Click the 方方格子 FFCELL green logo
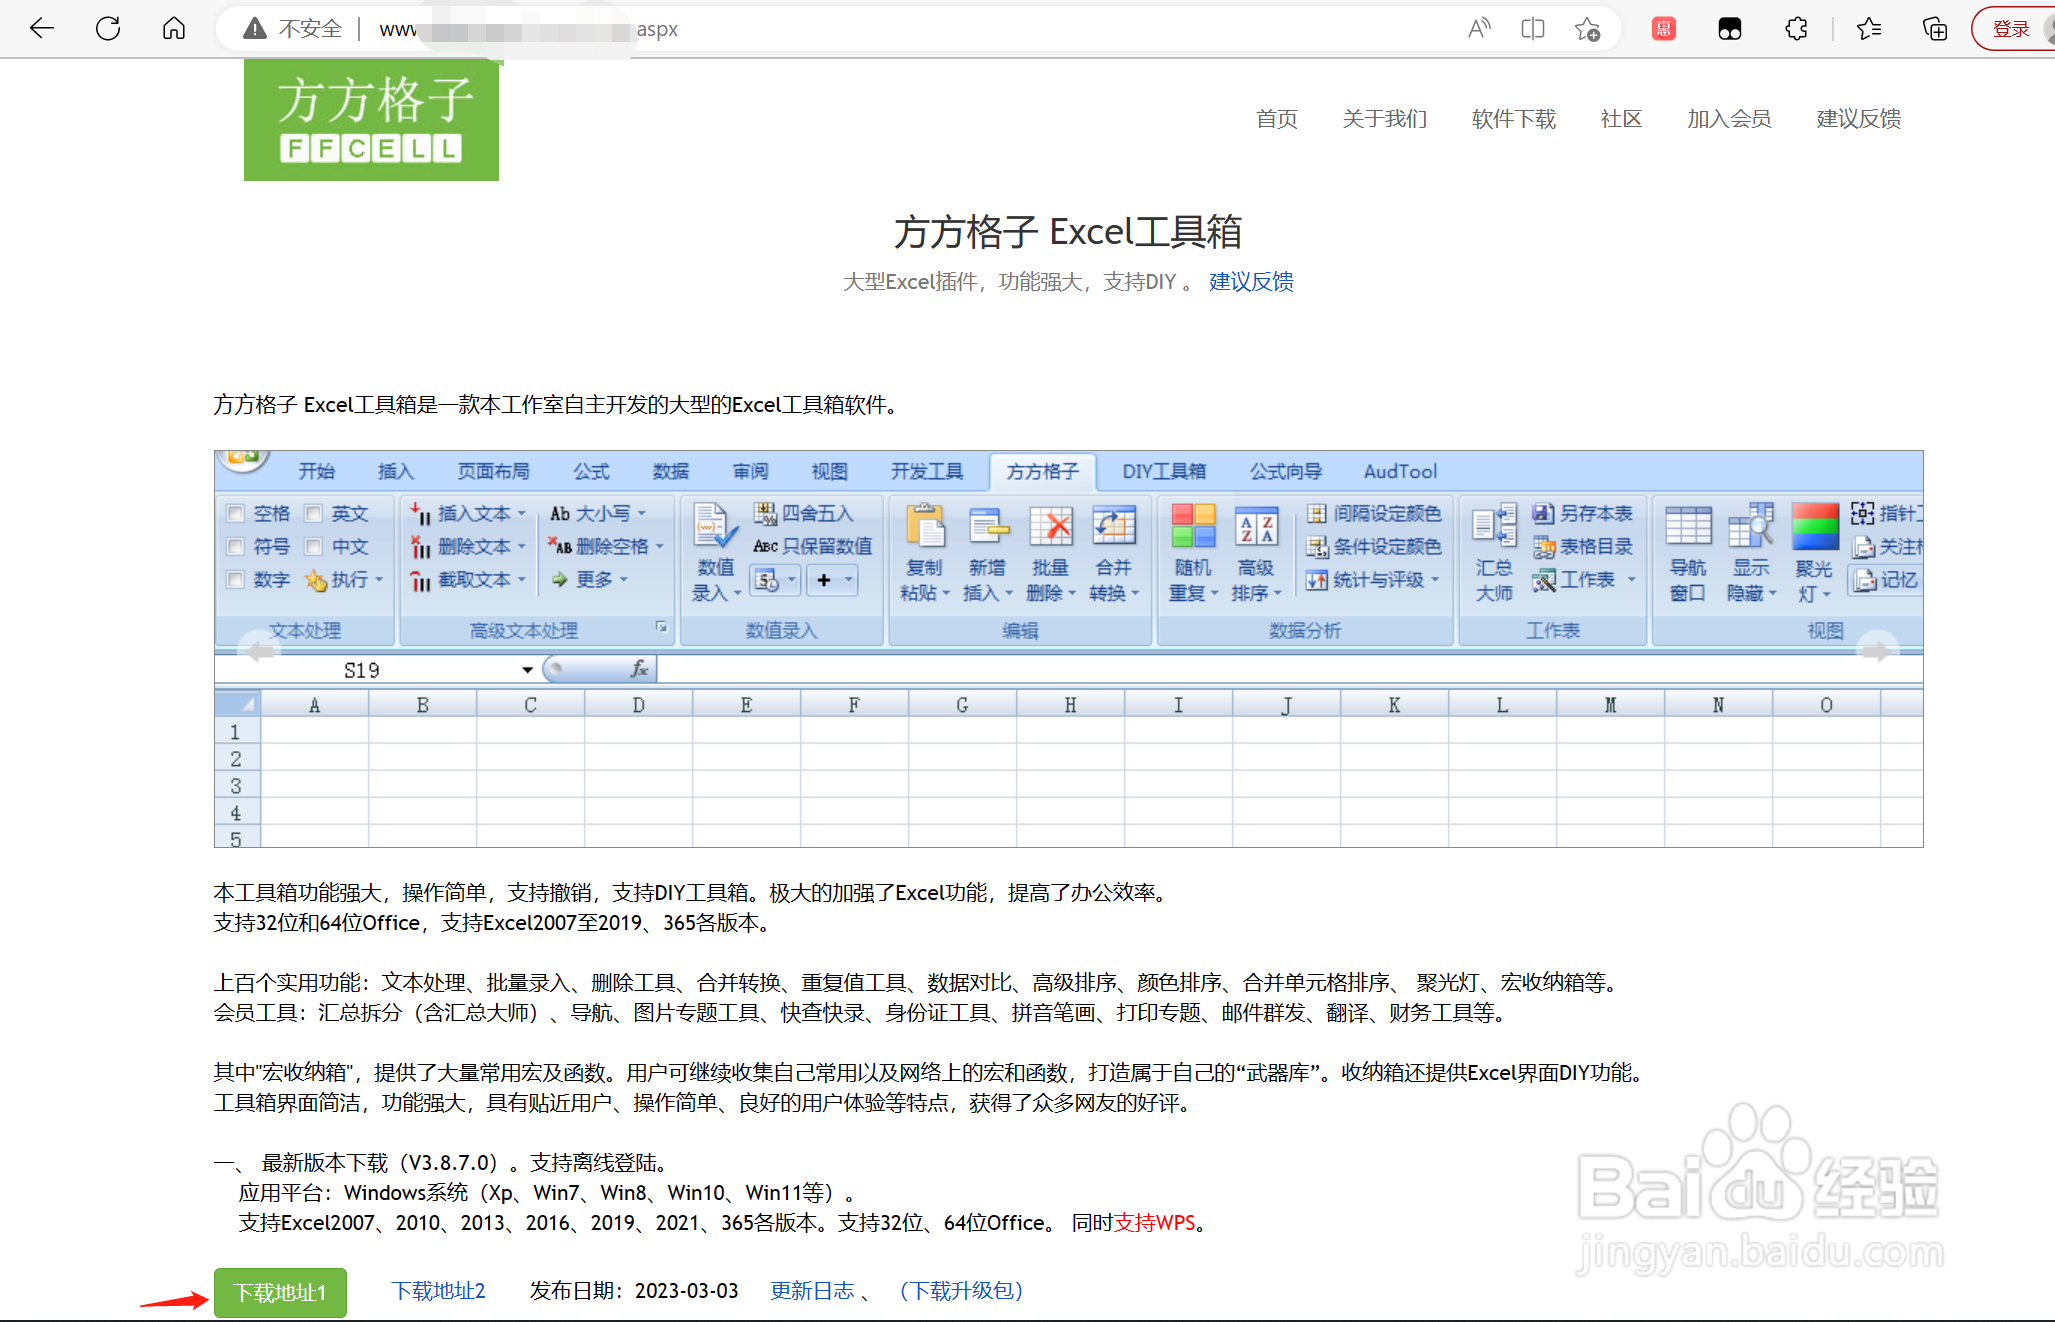 (371, 120)
